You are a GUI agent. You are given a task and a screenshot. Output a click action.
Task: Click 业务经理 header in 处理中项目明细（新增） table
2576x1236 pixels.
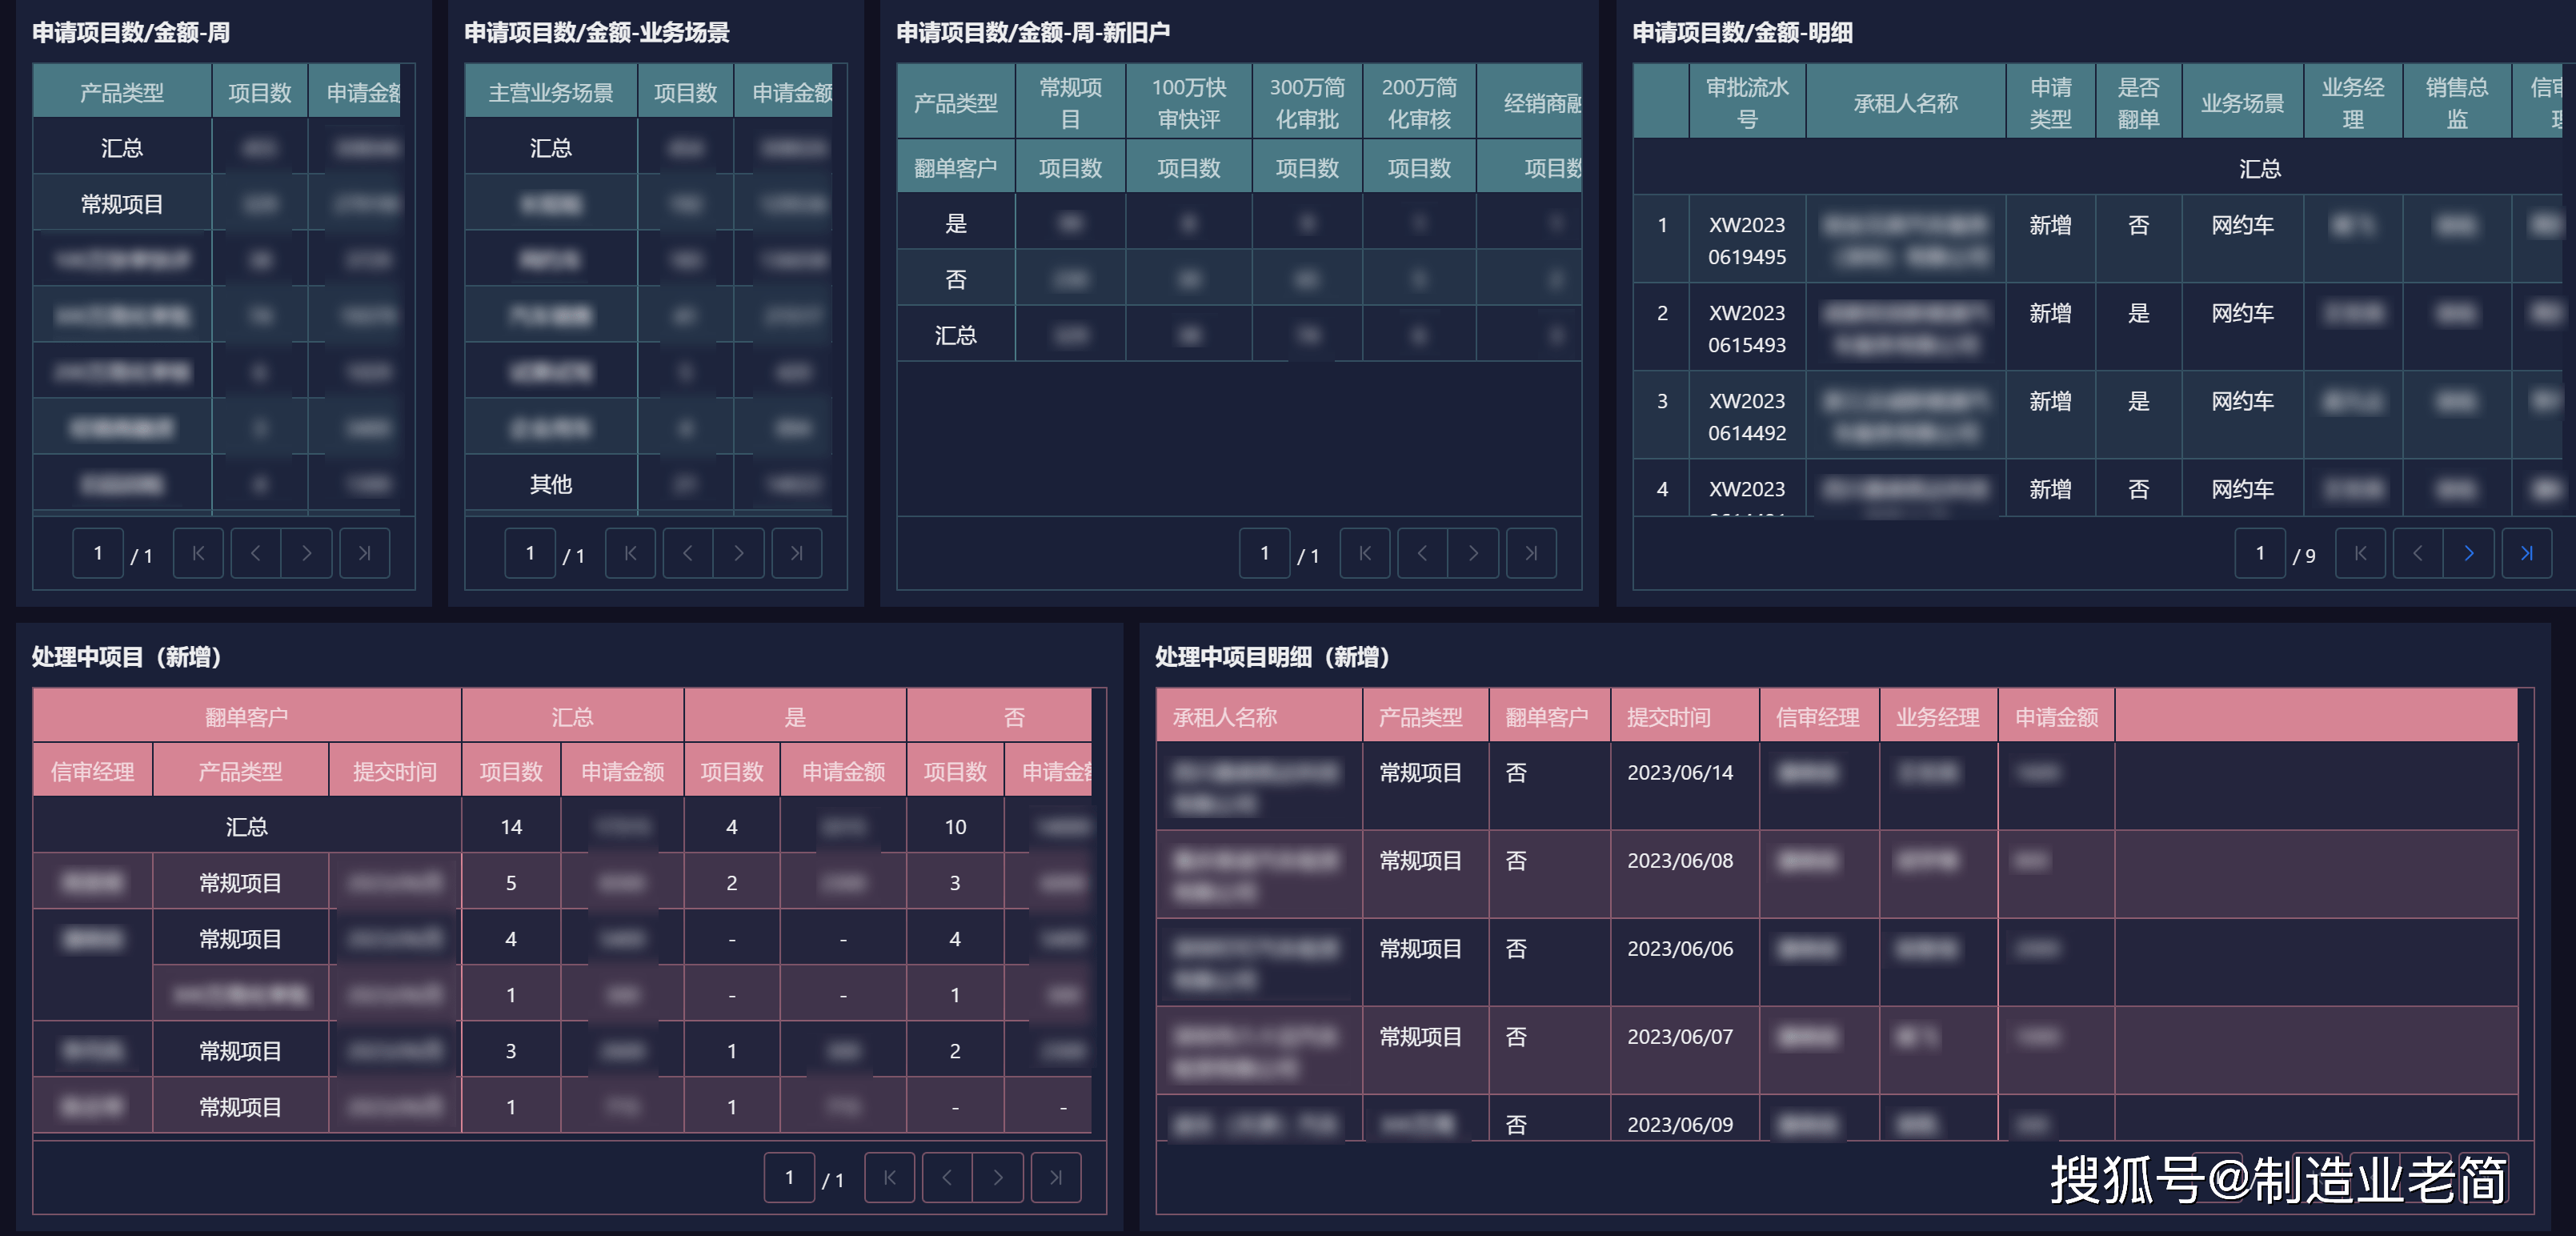click(1938, 716)
